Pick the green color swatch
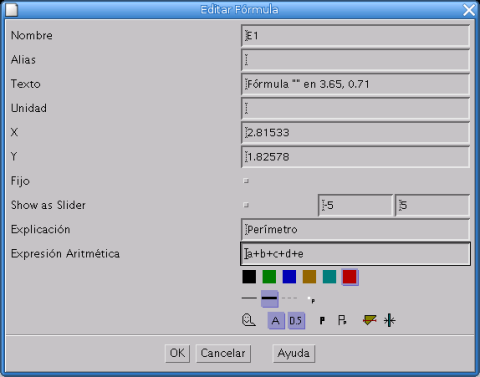 coord(269,277)
